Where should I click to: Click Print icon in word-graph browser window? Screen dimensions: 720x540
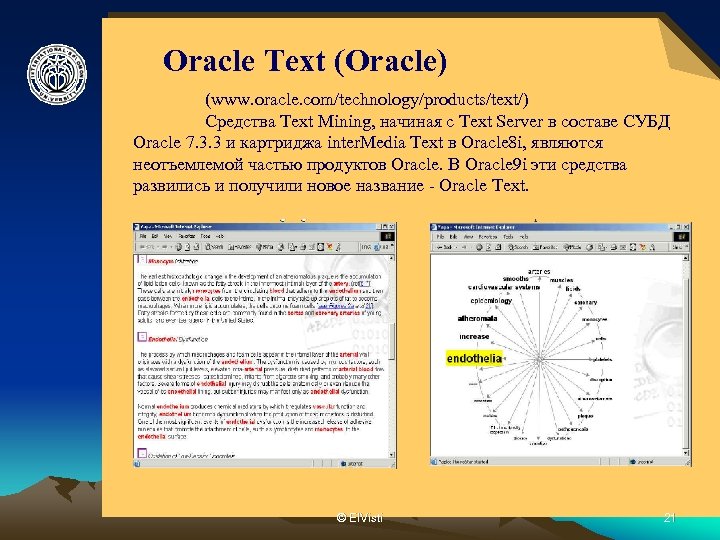[613, 247]
